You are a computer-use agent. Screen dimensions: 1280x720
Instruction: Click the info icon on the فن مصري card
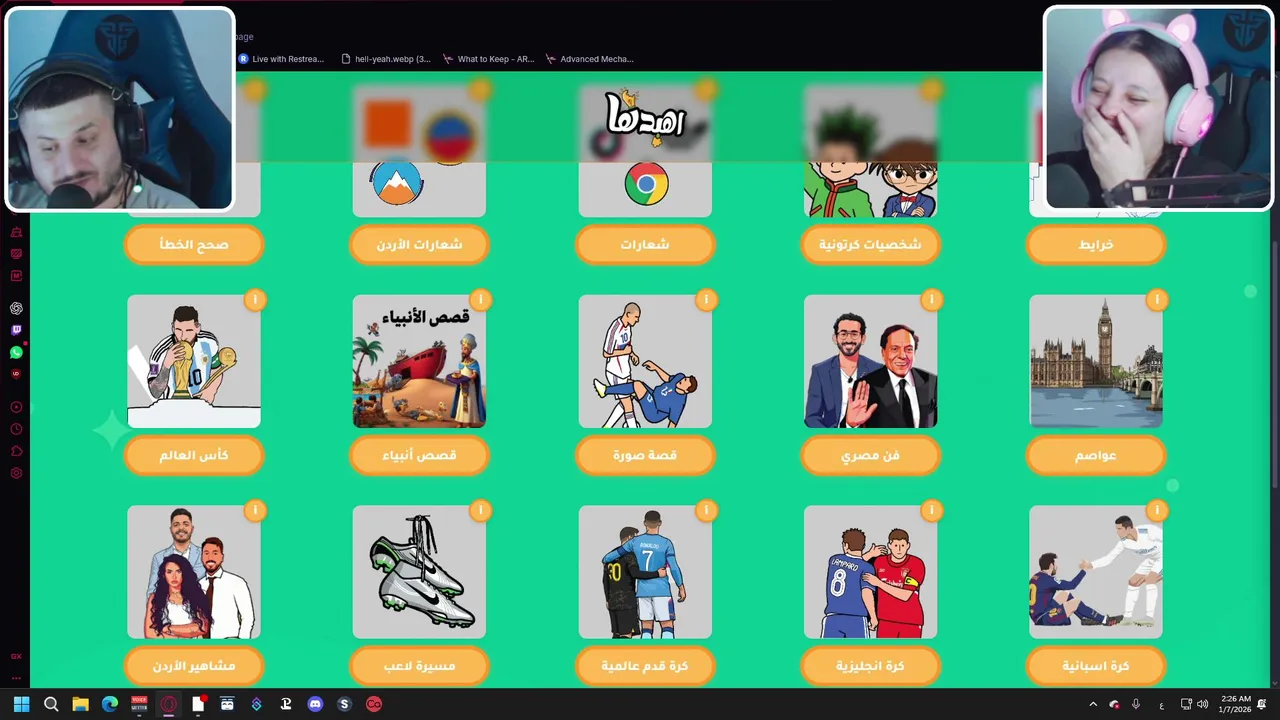932,299
